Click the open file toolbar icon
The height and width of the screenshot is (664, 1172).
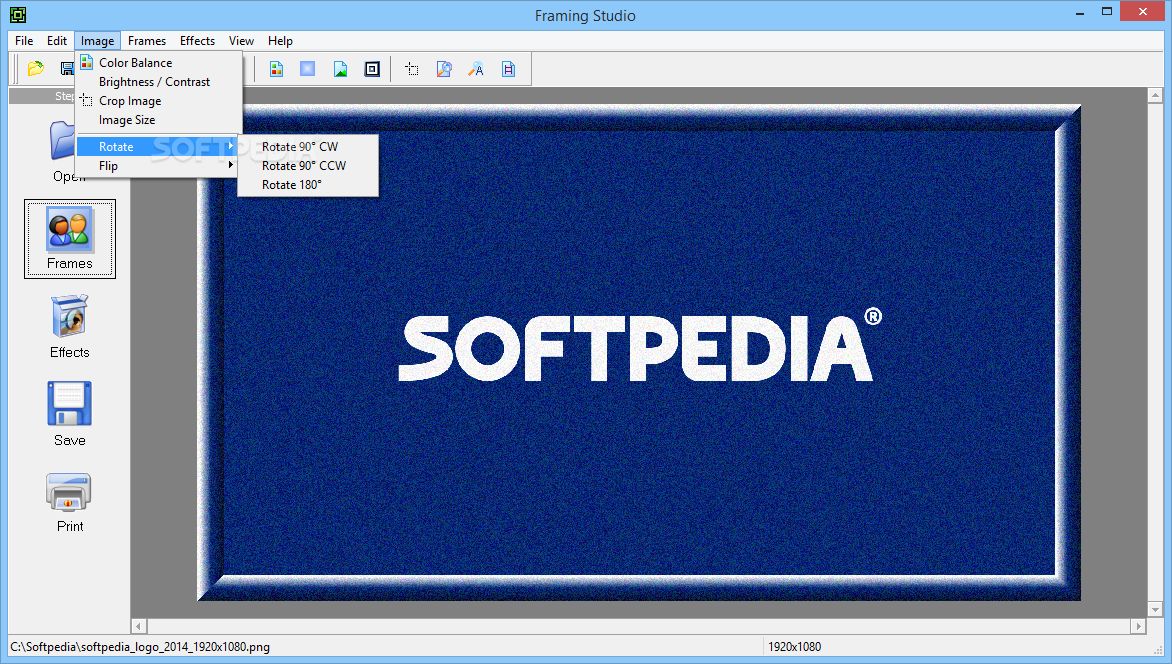pyautogui.click(x=35, y=69)
